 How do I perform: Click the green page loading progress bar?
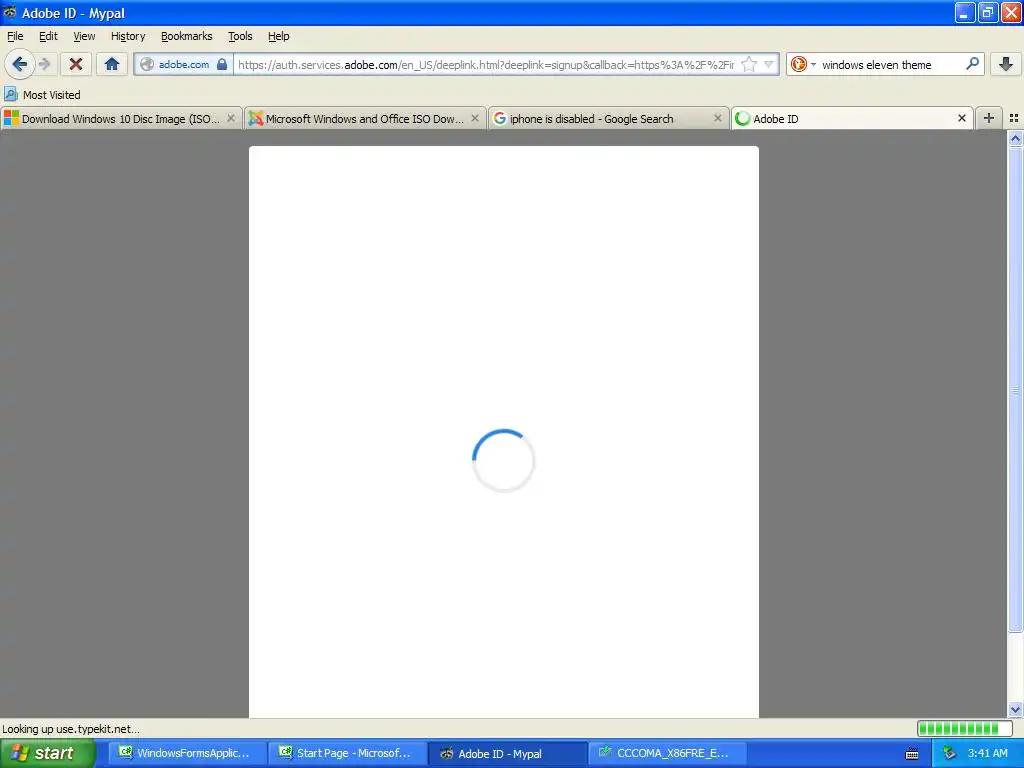click(x=965, y=728)
